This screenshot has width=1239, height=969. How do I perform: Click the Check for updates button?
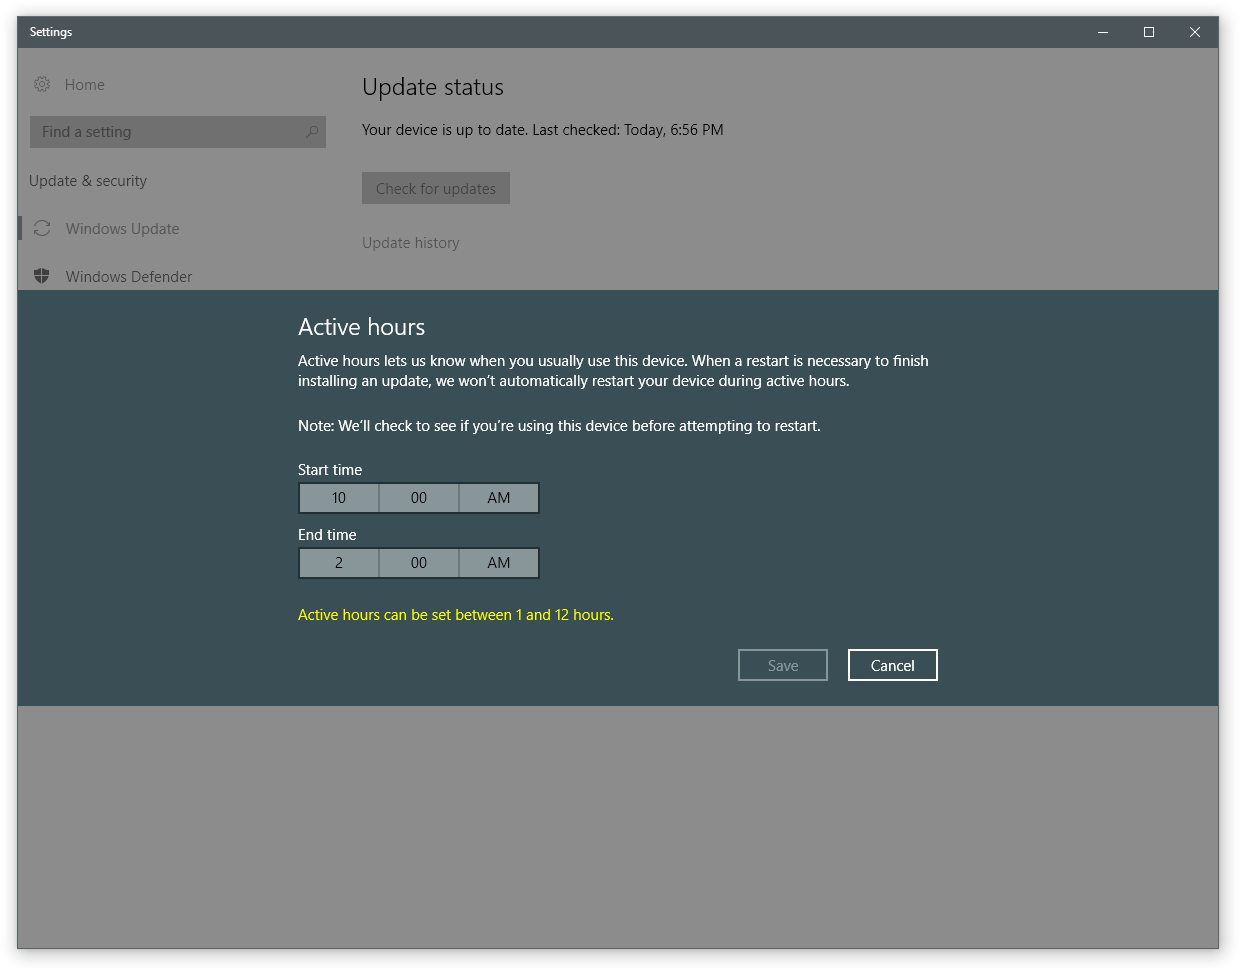[x=436, y=189]
